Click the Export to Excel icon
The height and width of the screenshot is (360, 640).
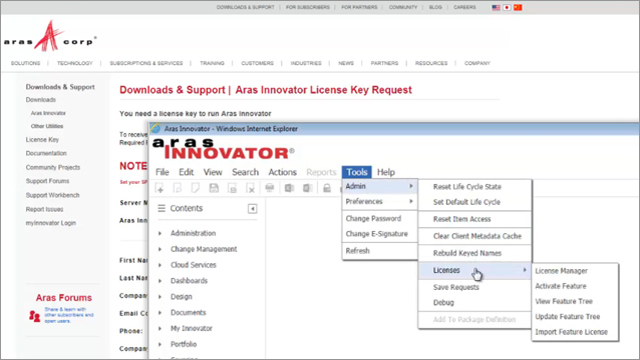[x=289, y=188]
